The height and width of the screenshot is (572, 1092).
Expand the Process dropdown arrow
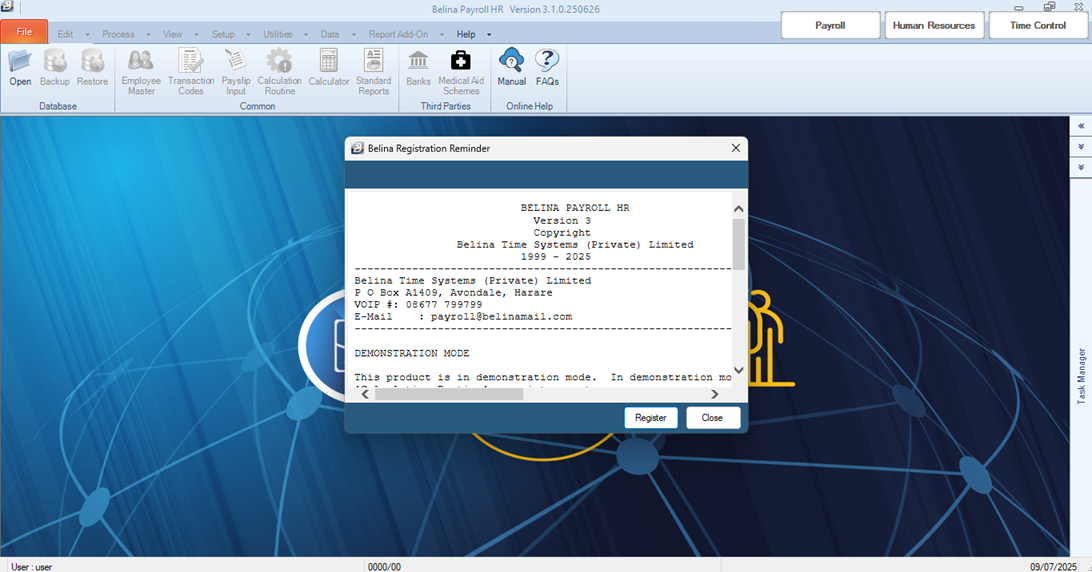[x=148, y=35]
